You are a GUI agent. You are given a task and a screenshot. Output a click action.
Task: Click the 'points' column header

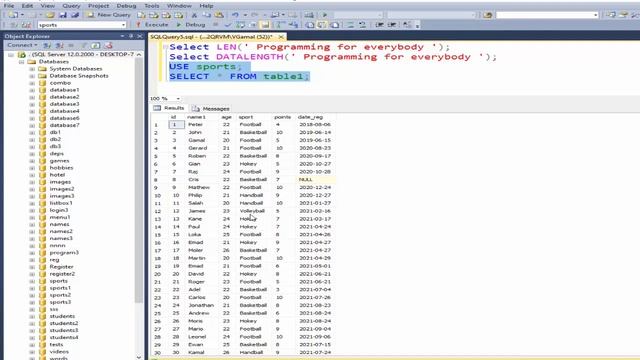(x=282, y=117)
